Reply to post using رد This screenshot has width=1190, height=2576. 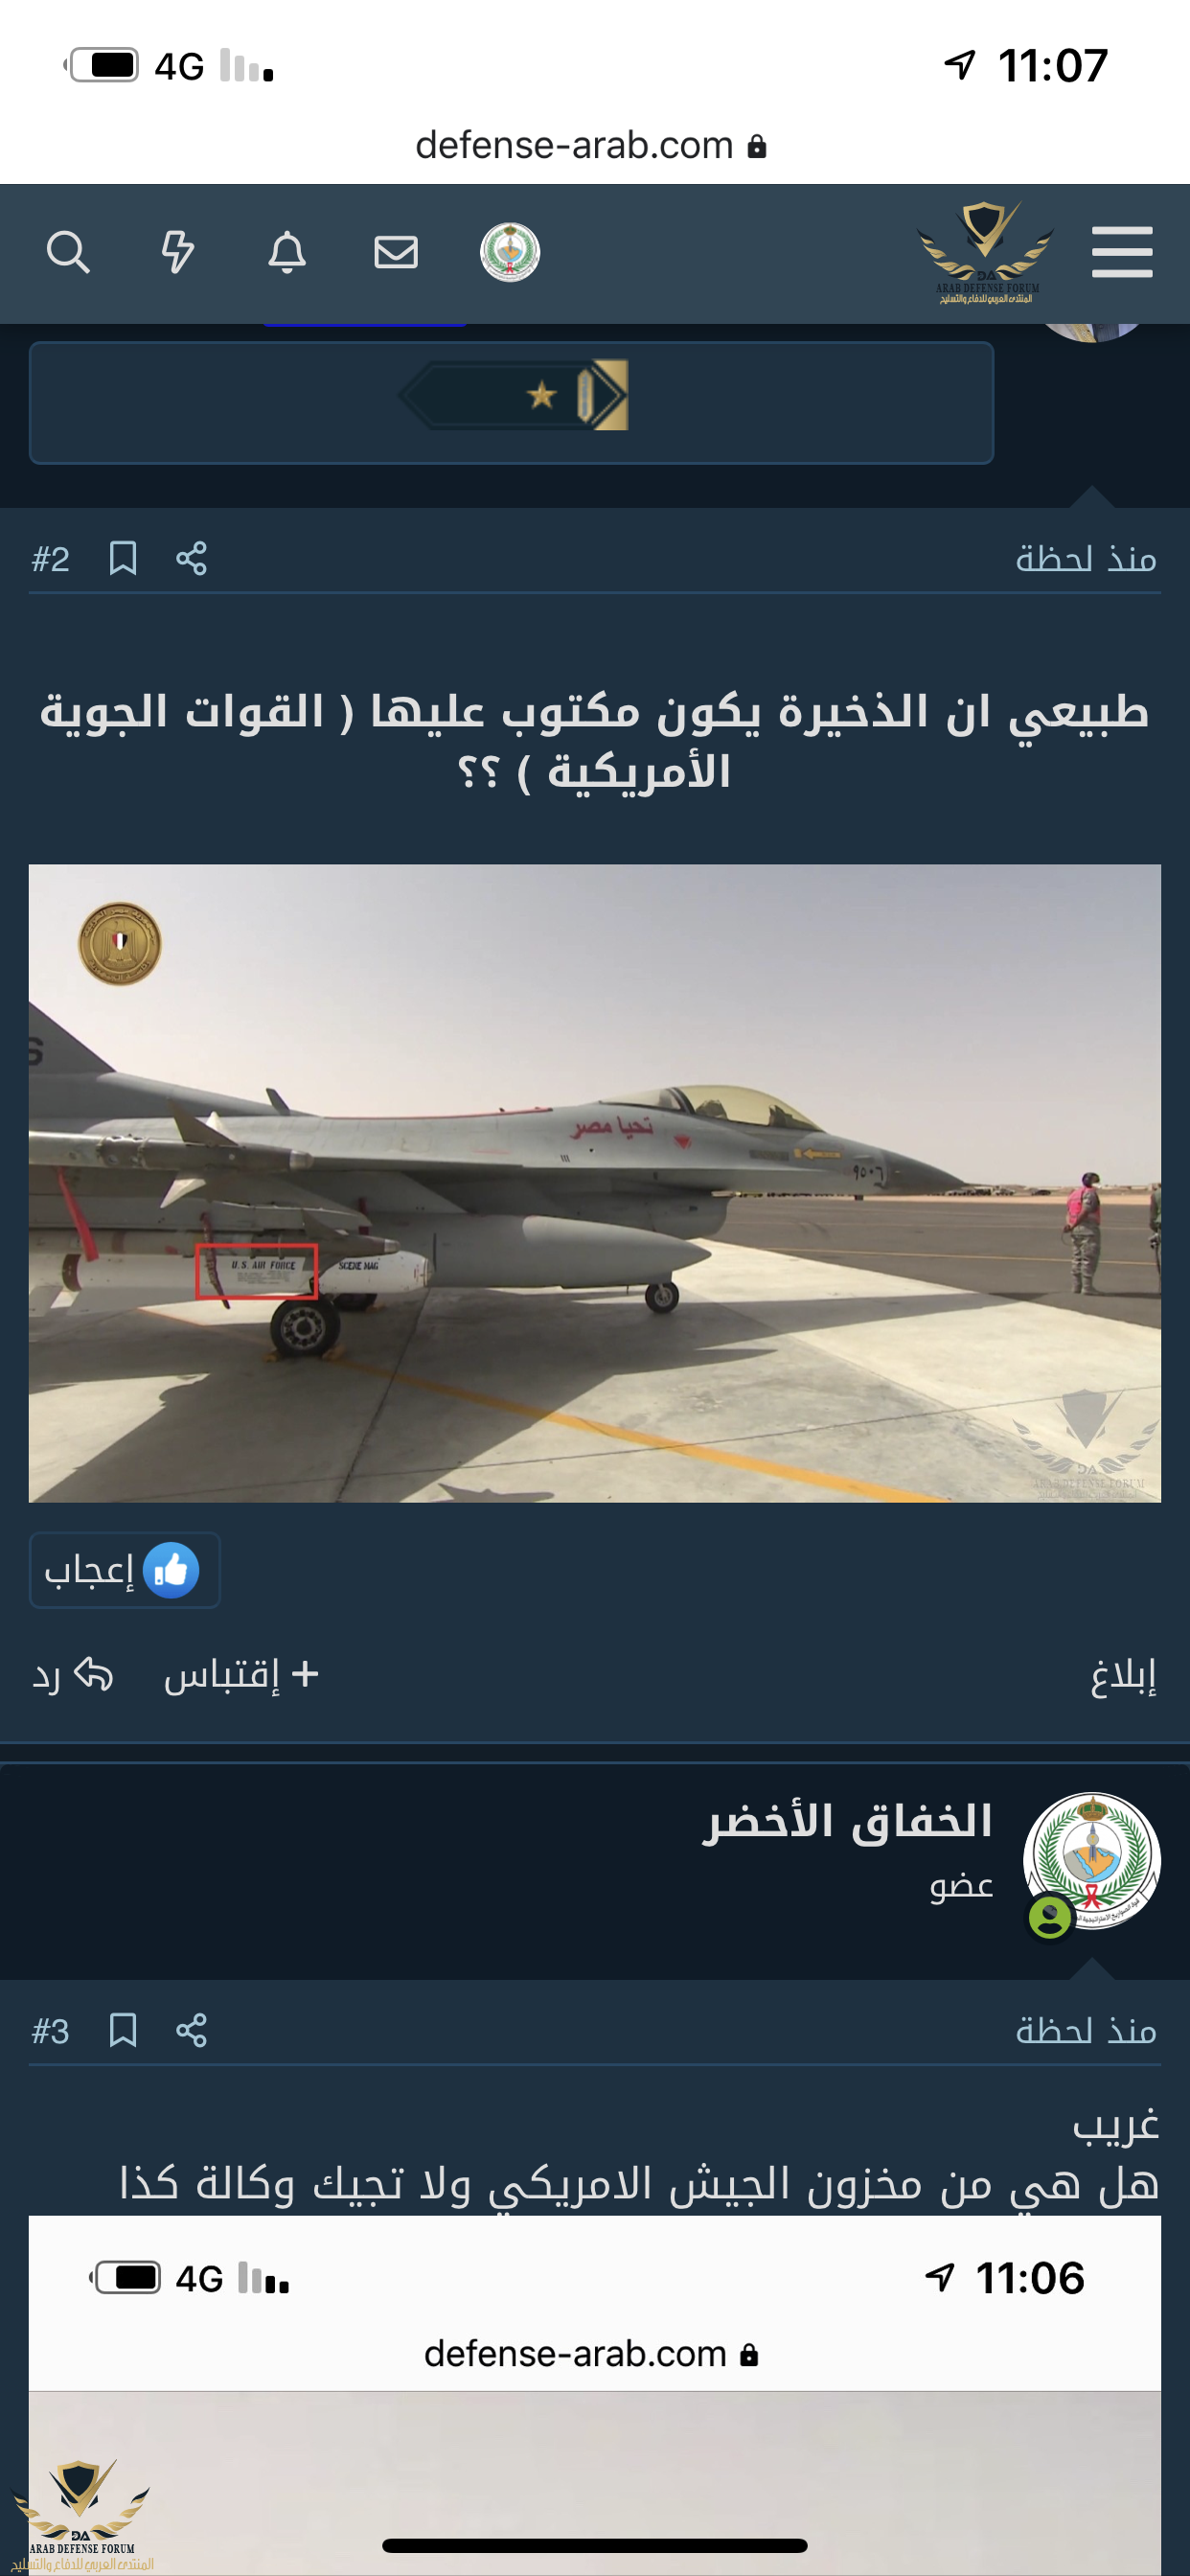tap(72, 1675)
